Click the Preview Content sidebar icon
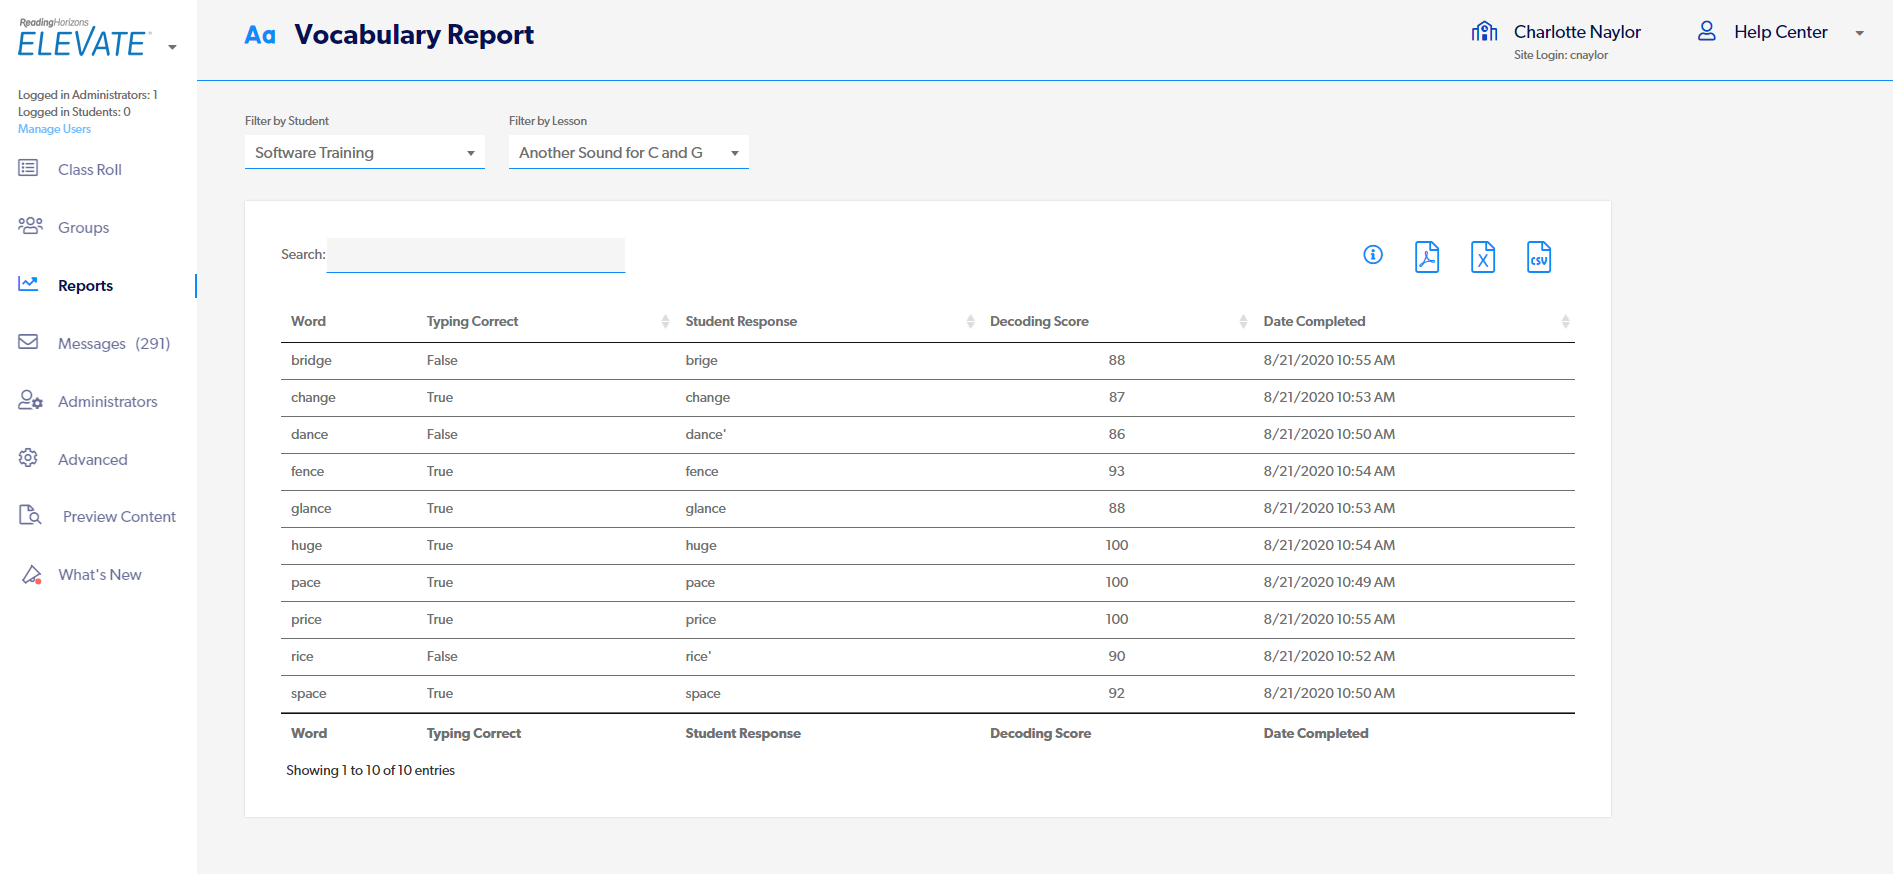The width and height of the screenshot is (1893, 874). (30, 516)
